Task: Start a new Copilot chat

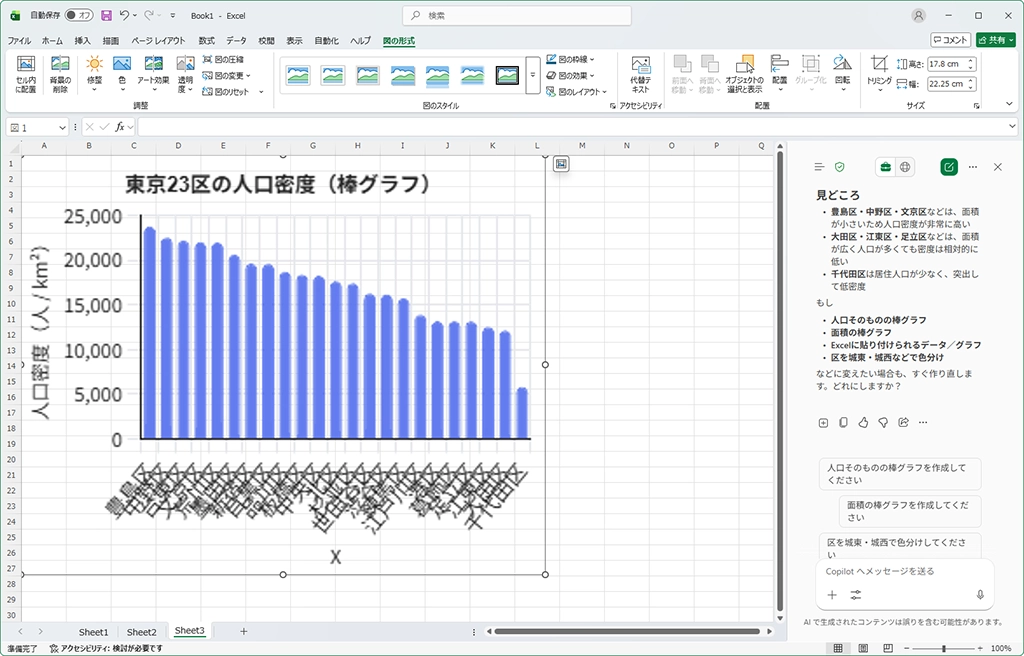Action: (x=948, y=167)
